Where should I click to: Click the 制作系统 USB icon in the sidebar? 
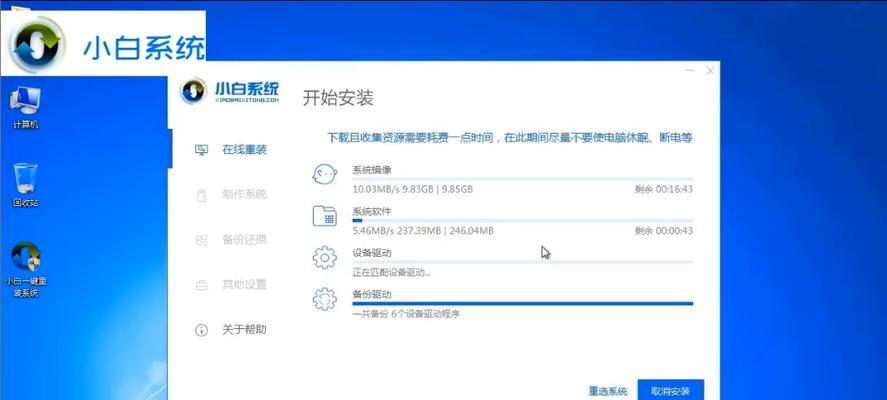[201, 195]
